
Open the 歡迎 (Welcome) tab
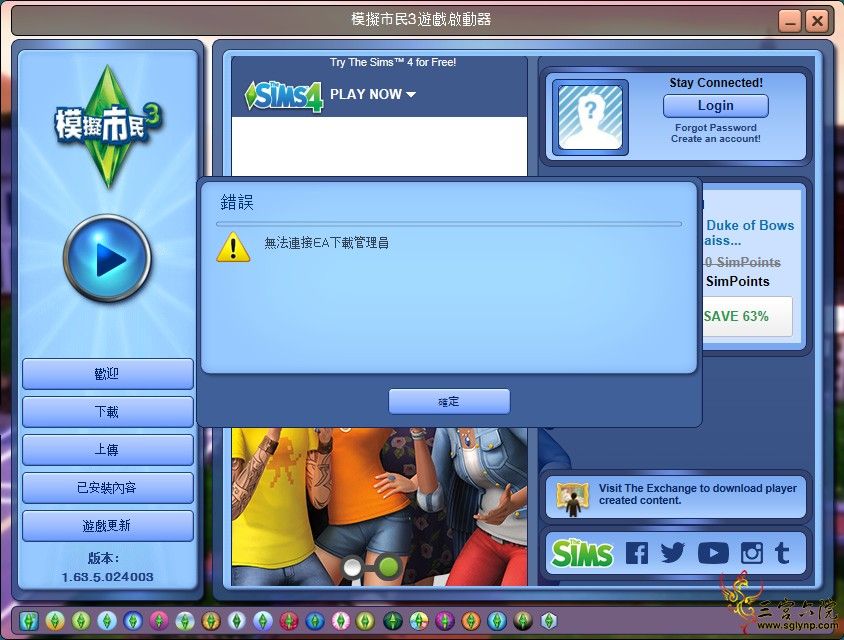(108, 374)
